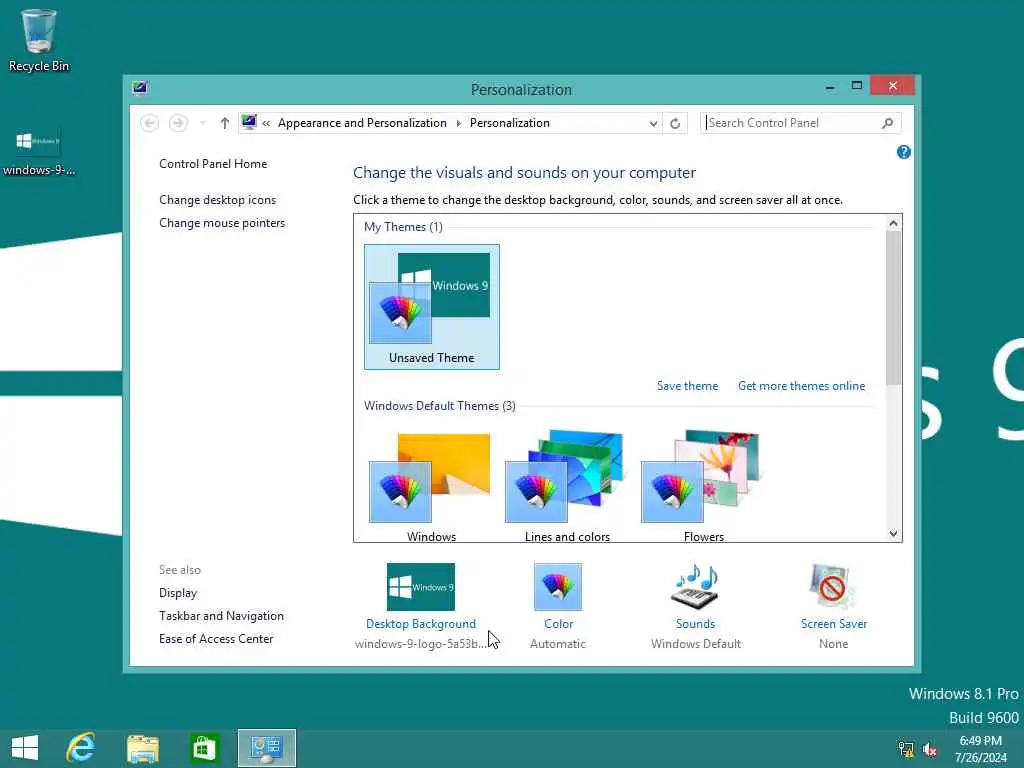Image resolution: width=1024 pixels, height=768 pixels.
Task: Open Help via the blue question mark
Action: click(903, 152)
